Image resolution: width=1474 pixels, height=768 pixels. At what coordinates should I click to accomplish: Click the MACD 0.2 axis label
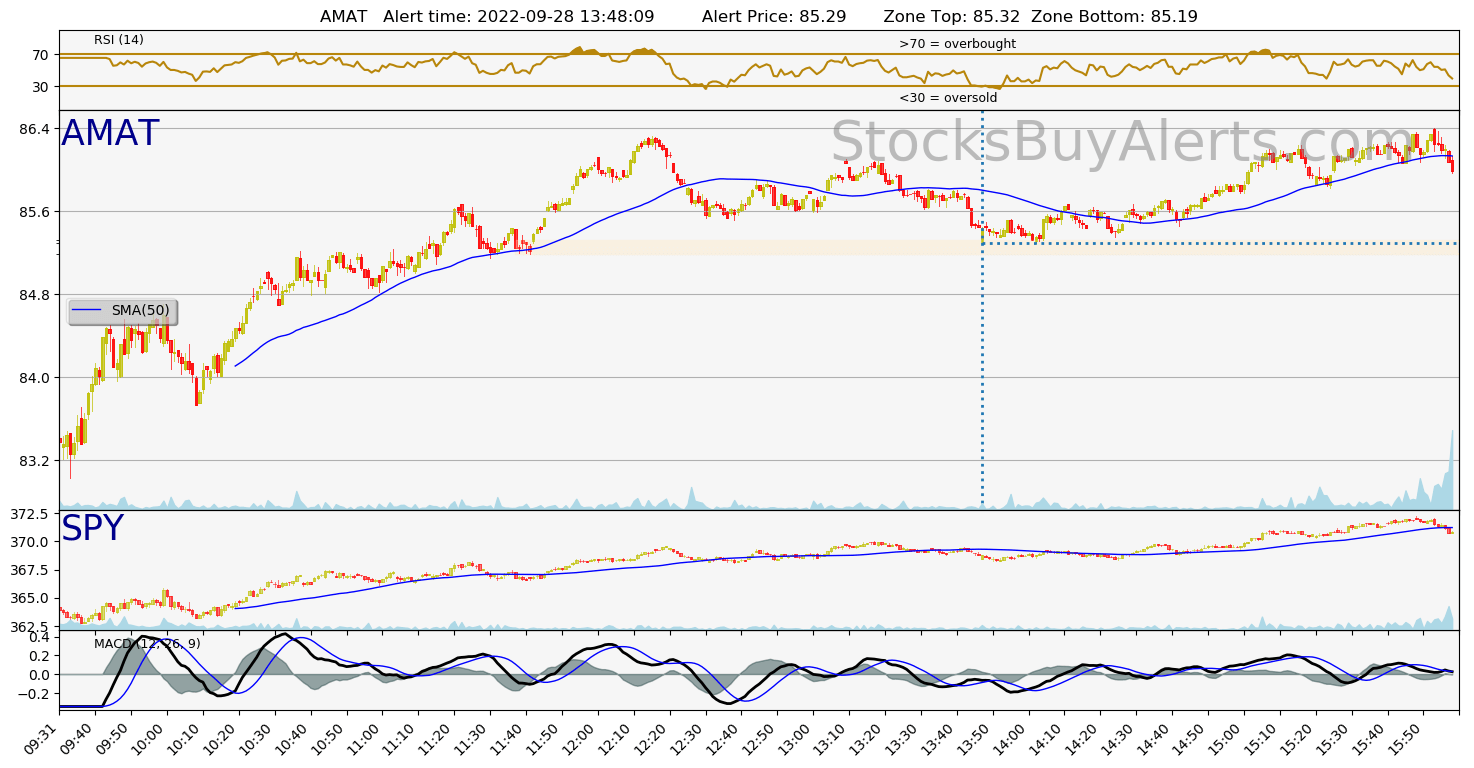[x=39, y=656]
